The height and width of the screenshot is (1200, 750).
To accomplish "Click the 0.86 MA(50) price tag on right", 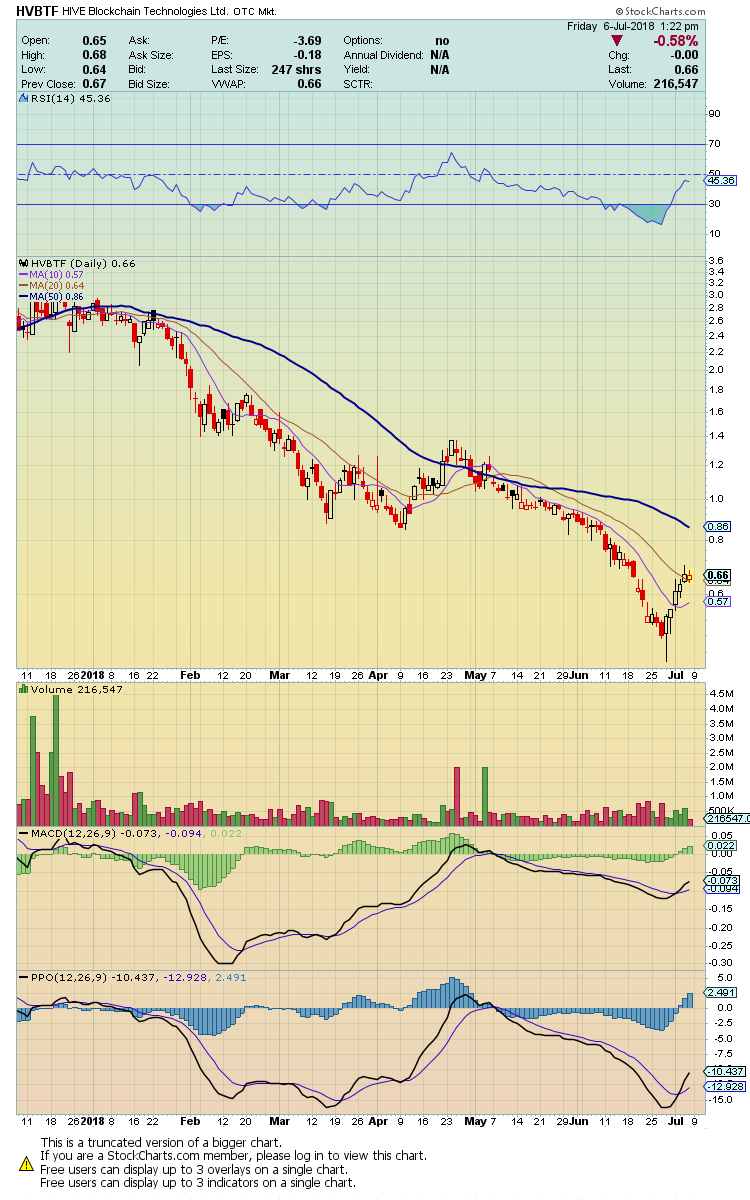I will (x=717, y=526).
